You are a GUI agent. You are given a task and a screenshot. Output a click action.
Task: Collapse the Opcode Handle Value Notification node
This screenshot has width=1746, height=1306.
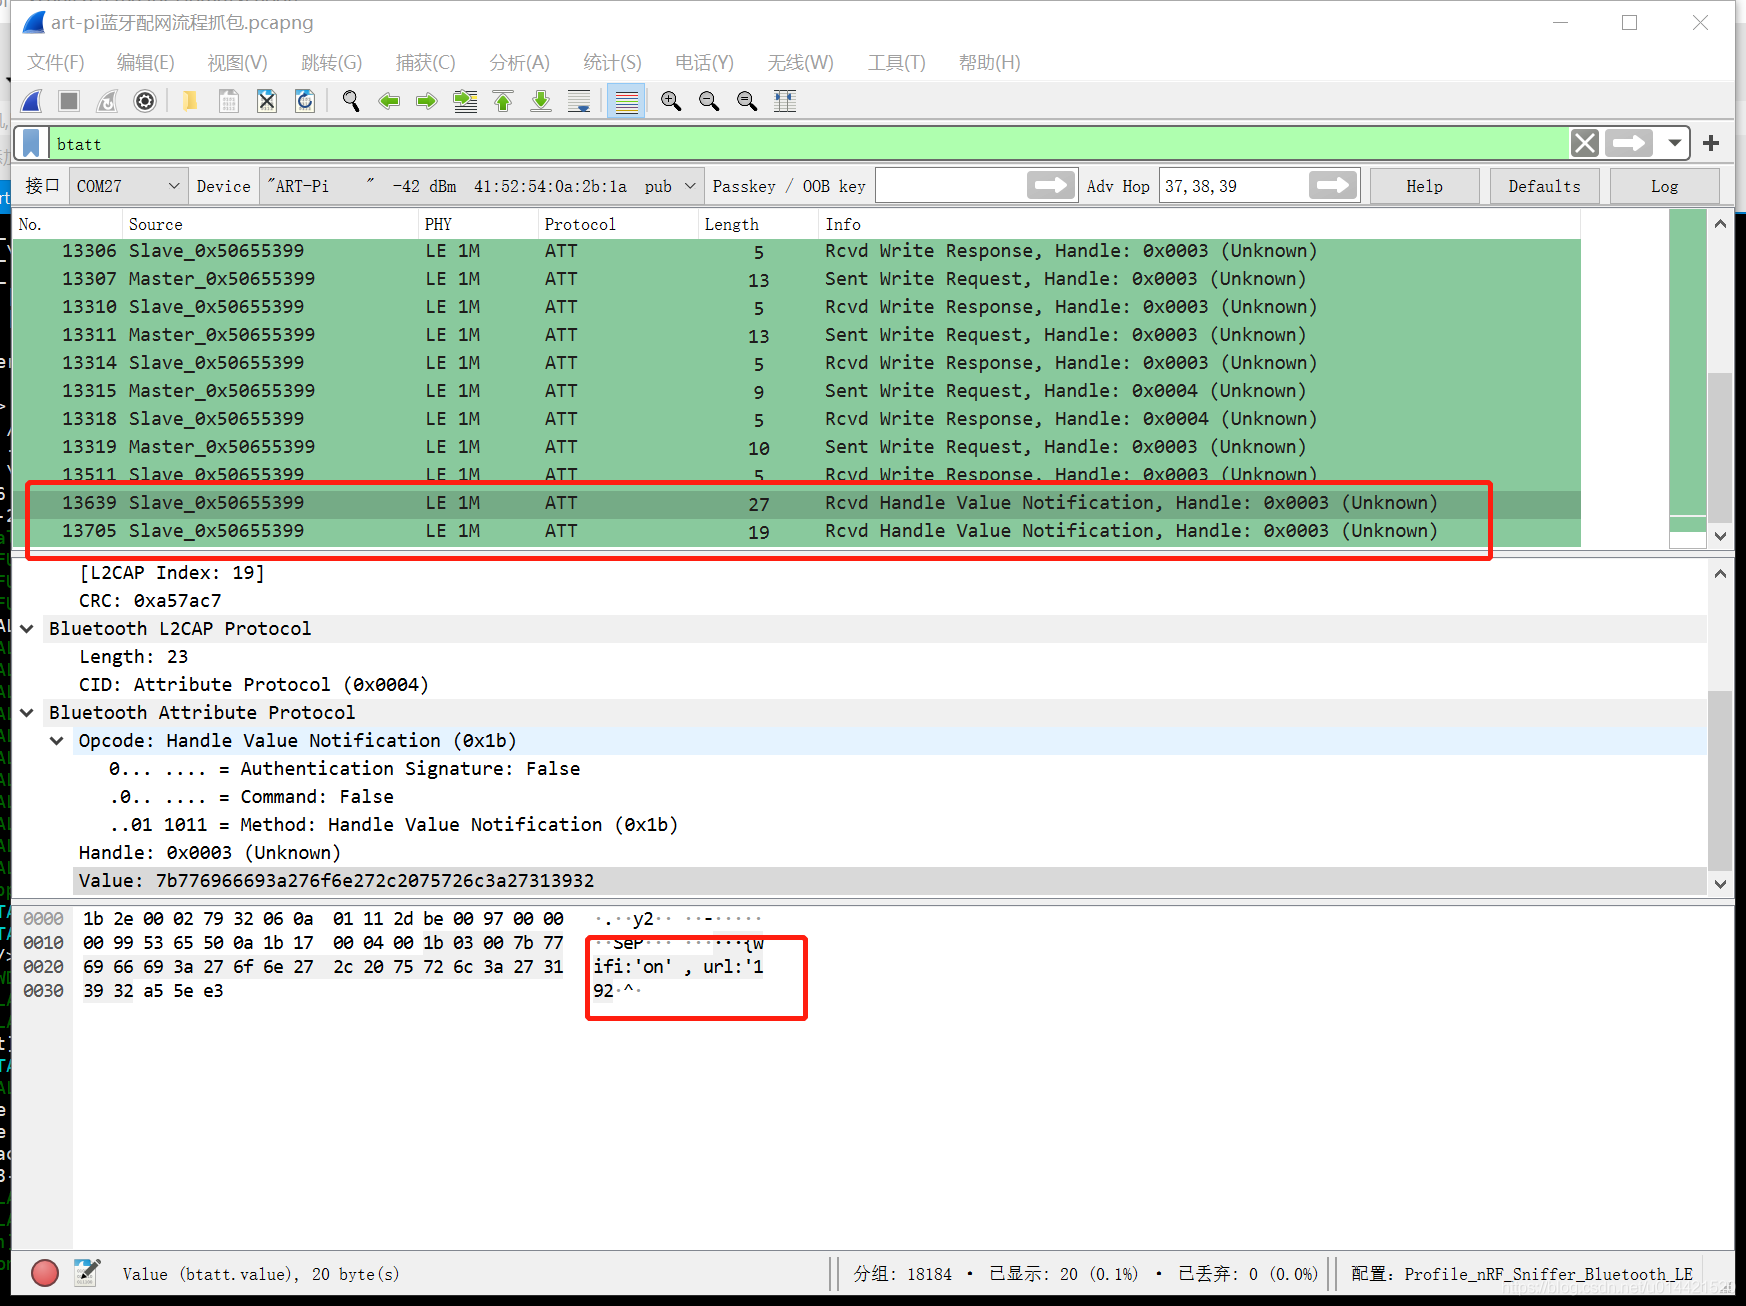tap(57, 741)
